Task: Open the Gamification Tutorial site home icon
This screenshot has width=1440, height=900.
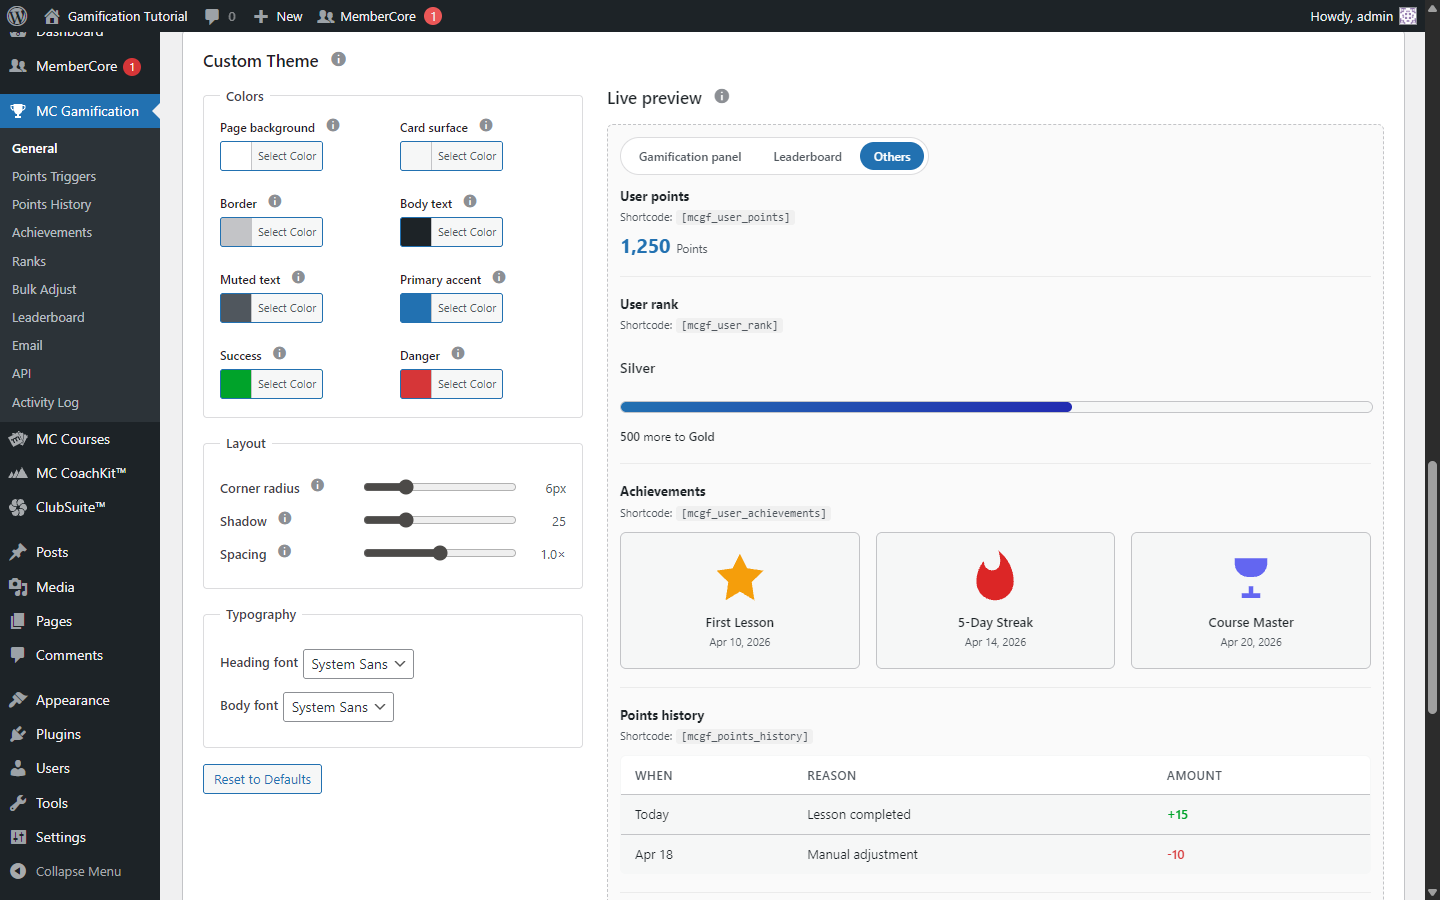Action: [52, 16]
